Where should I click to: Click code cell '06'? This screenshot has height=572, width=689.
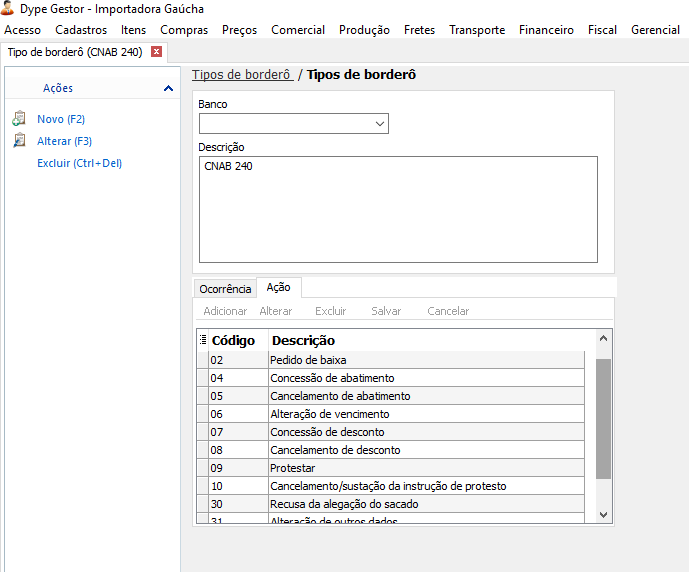238,414
